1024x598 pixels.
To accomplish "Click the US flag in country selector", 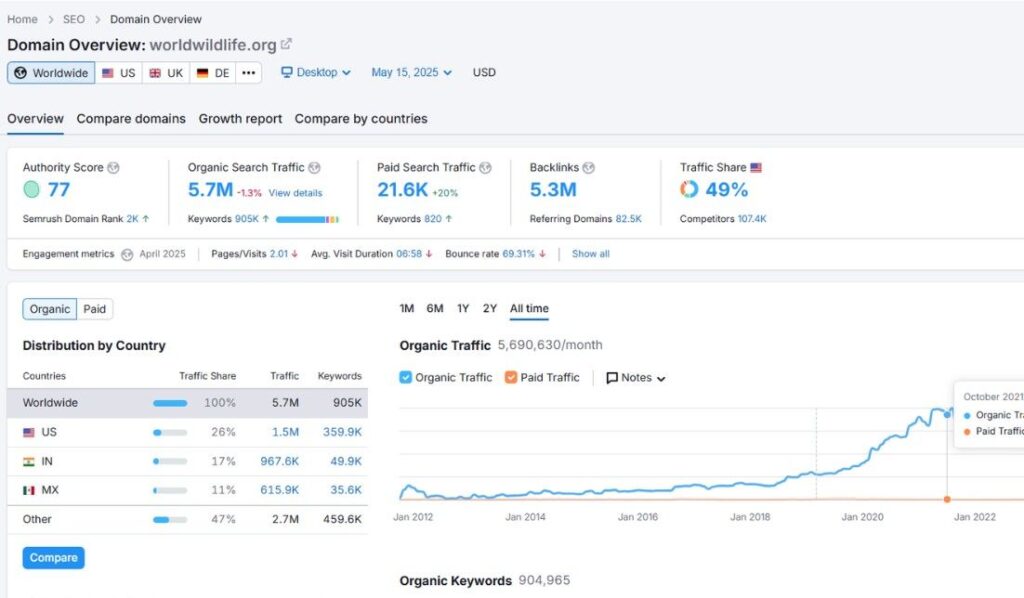I will (108, 73).
